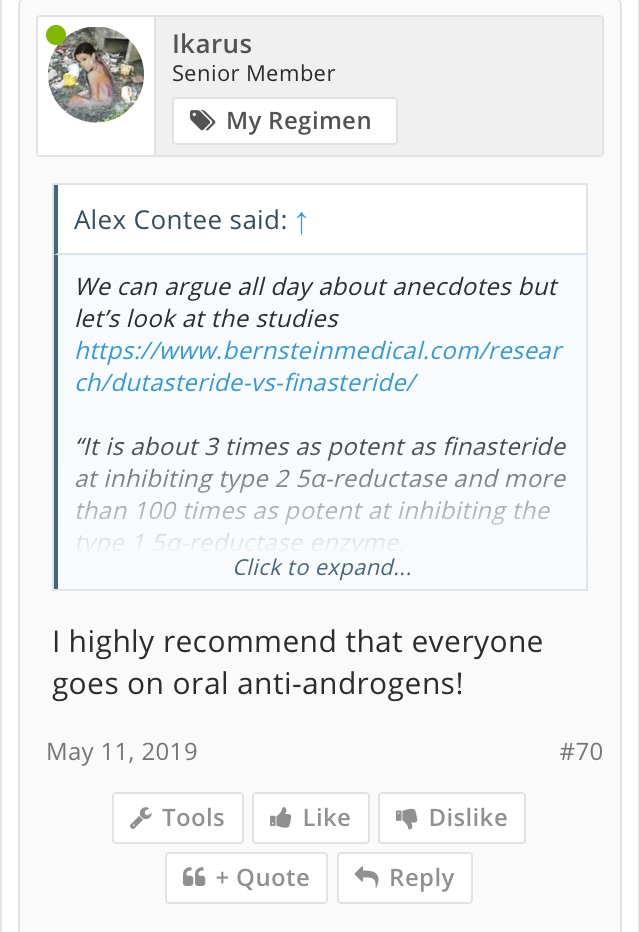The height and width of the screenshot is (932, 639).
Task: Expand the quote with Click to expand
Action: pos(322,568)
